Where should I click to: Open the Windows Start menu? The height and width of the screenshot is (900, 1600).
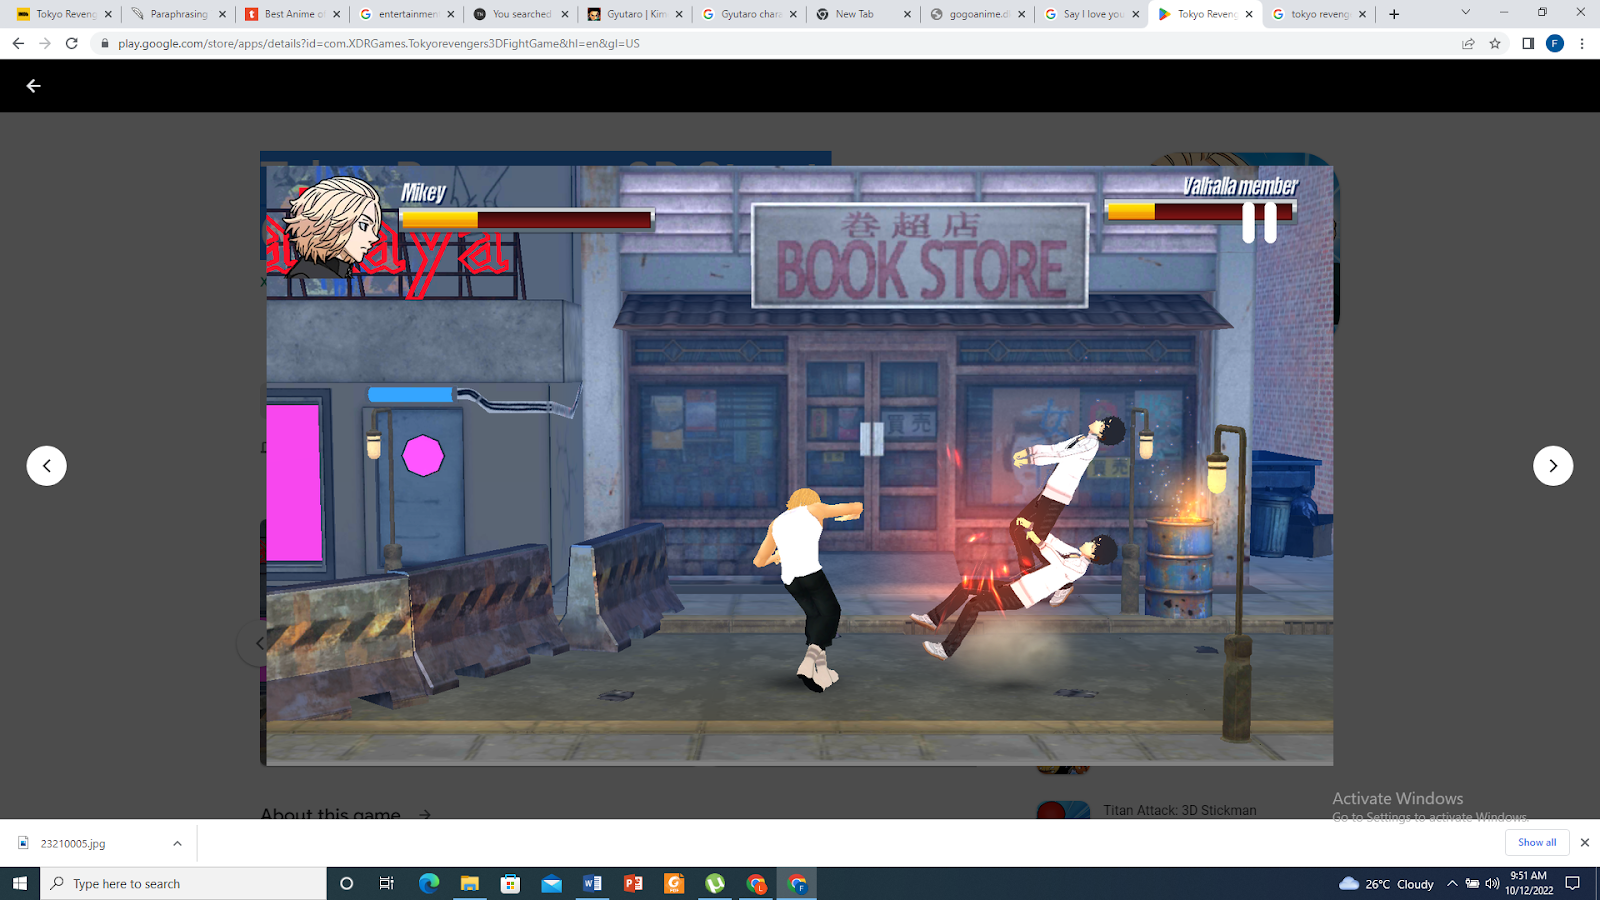(x=20, y=883)
